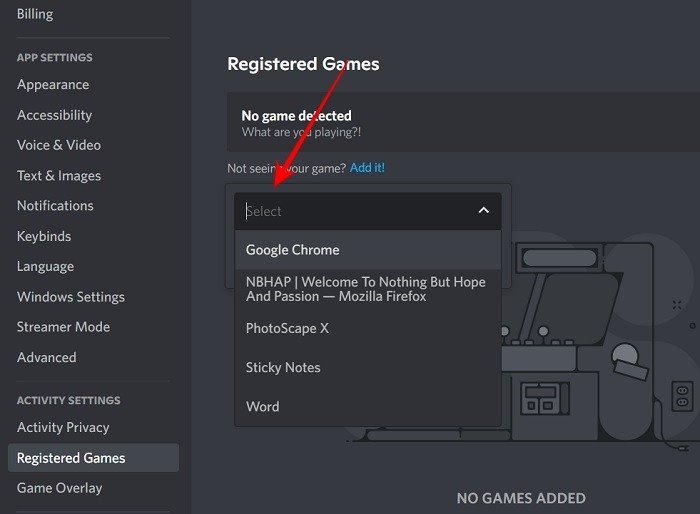700x514 pixels.
Task: Go to Accessibility settings
Action: coord(54,115)
